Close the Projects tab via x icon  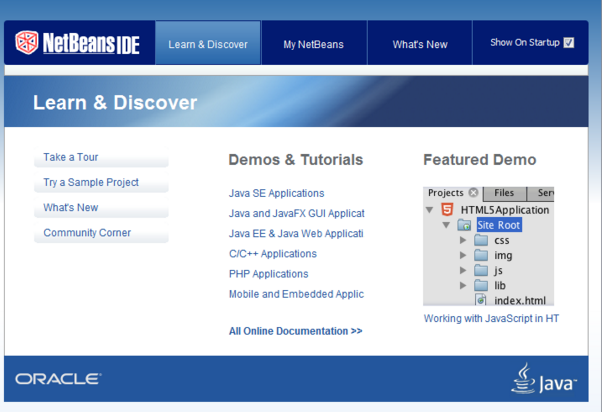click(x=474, y=192)
